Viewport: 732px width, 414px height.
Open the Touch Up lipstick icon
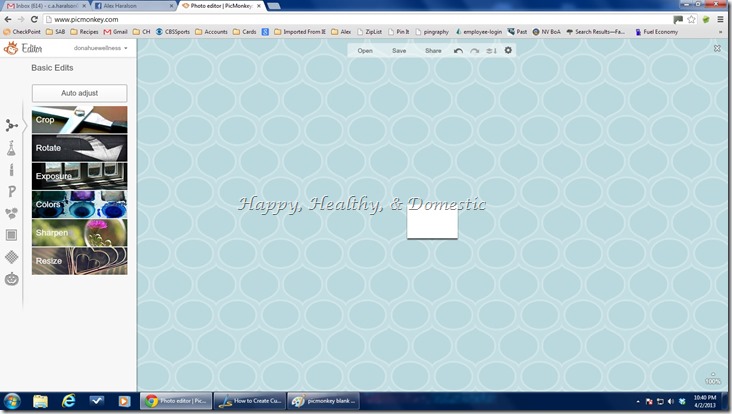[x=11, y=169]
